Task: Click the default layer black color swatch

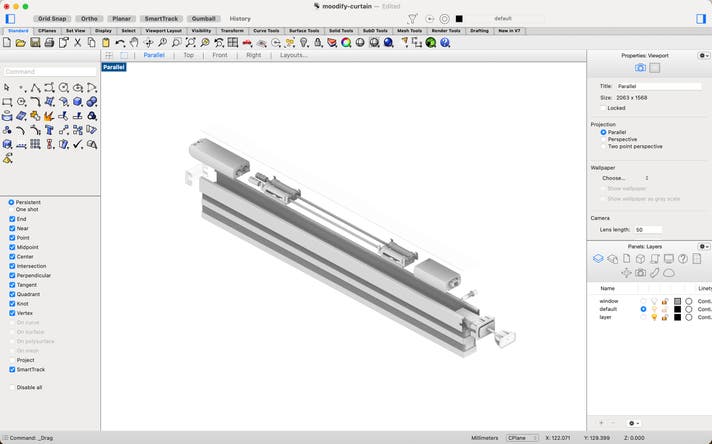Action: 677,309
